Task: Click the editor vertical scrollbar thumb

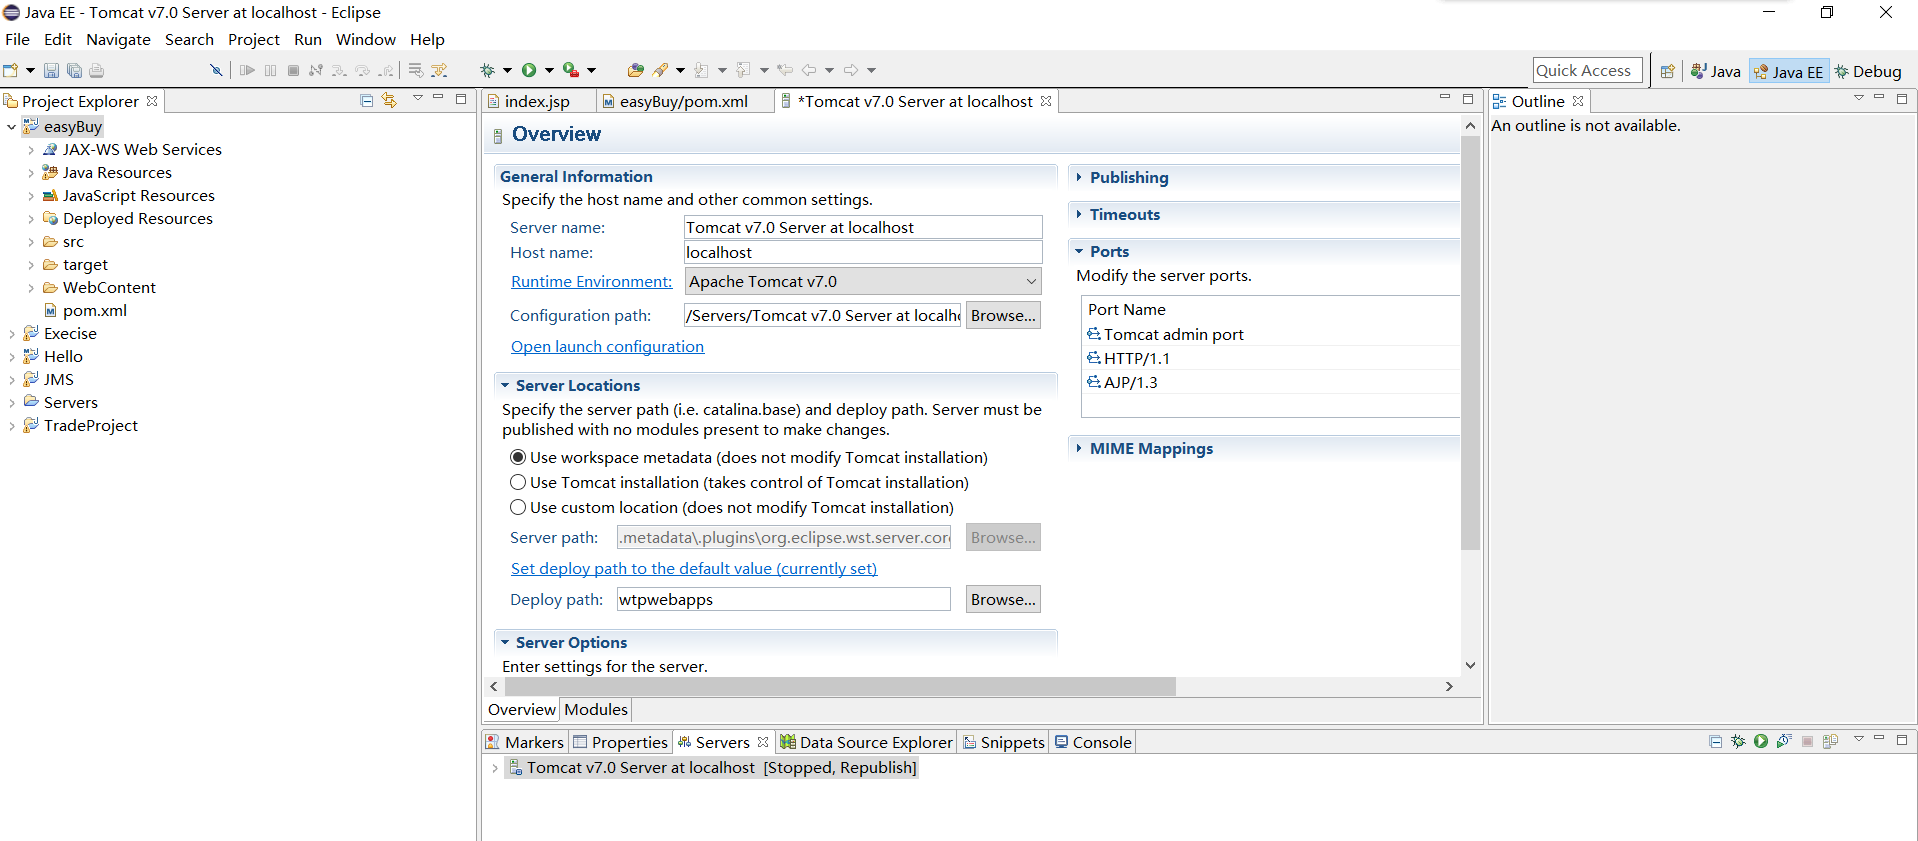Action: click(x=1470, y=343)
